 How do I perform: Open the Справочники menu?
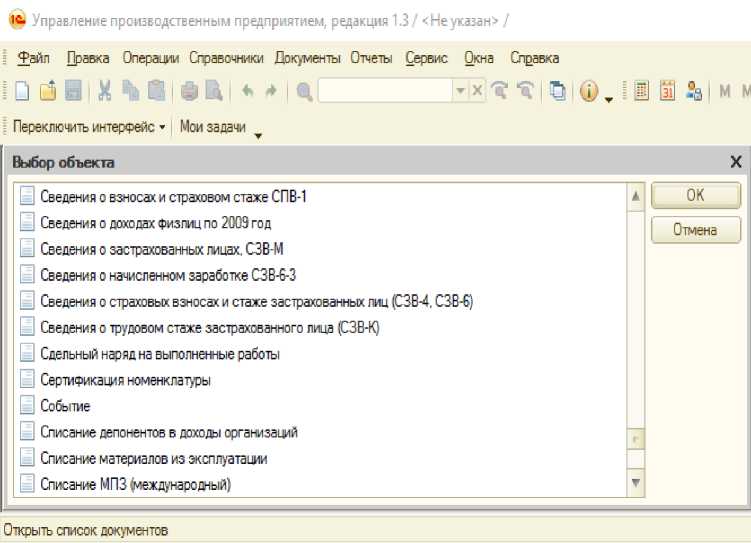(226, 58)
